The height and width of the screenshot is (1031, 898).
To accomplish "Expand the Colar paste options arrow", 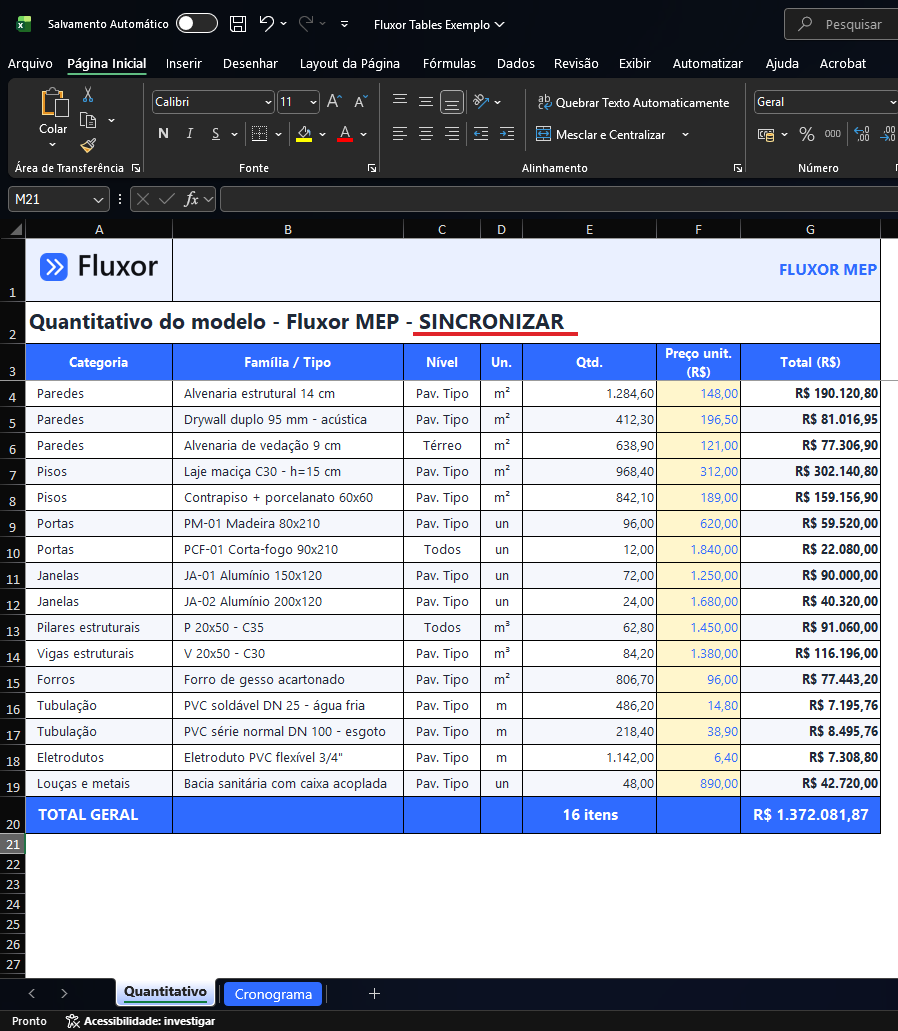I will tap(53, 145).
